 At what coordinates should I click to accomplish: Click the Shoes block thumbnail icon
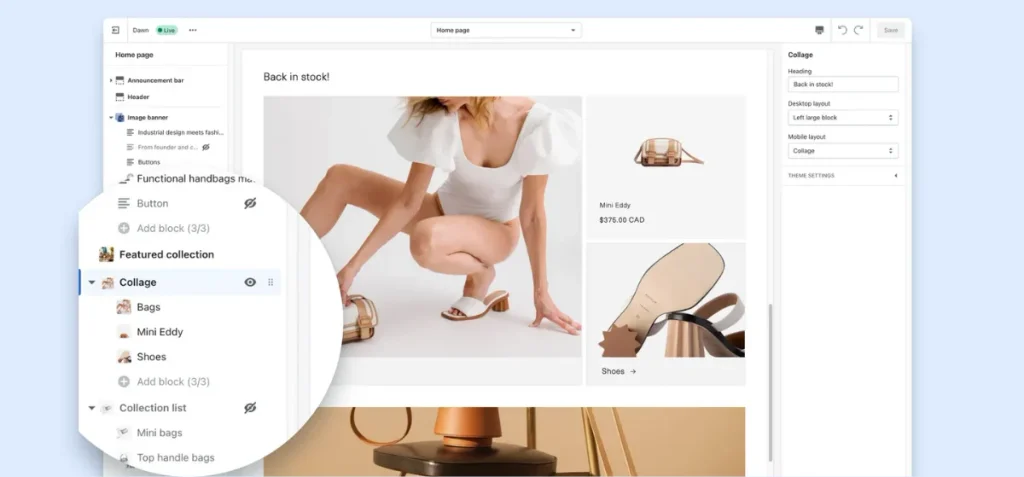click(124, 357)
